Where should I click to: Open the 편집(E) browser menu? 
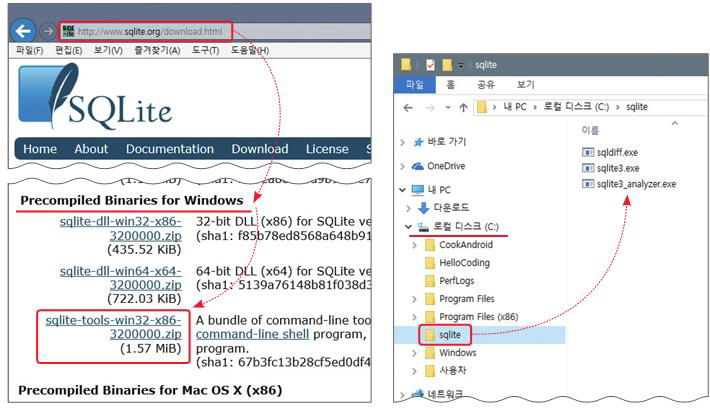[68, 50]
